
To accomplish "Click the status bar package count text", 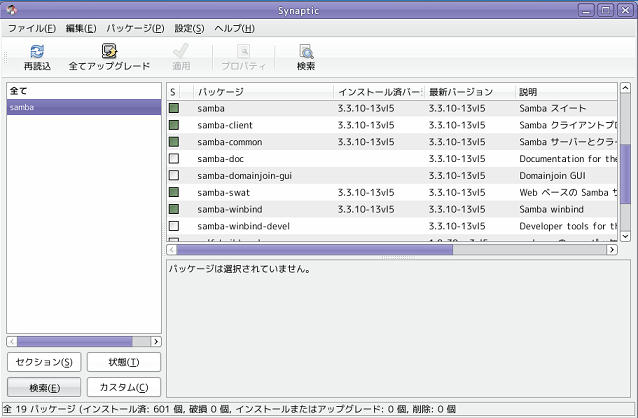I will pos(229,409).
